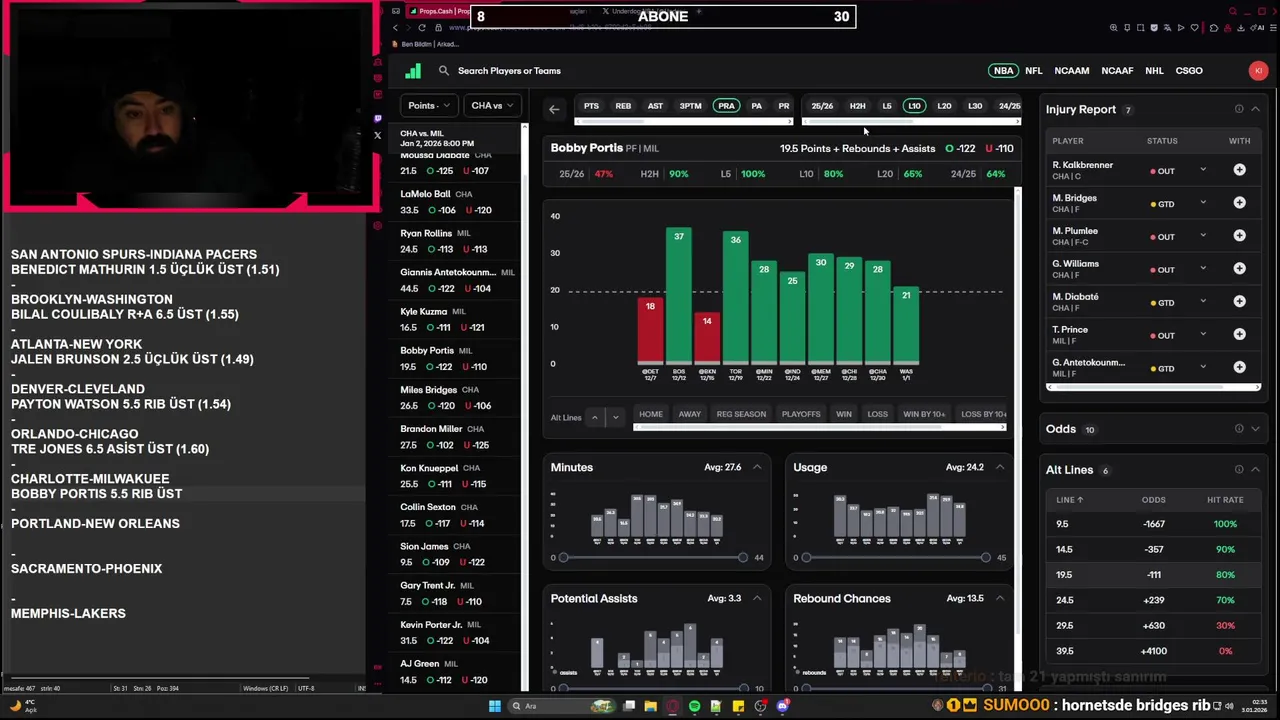Close the overlay with the X icon
This screenshot has width=1280, height=720.
point(377,135)
